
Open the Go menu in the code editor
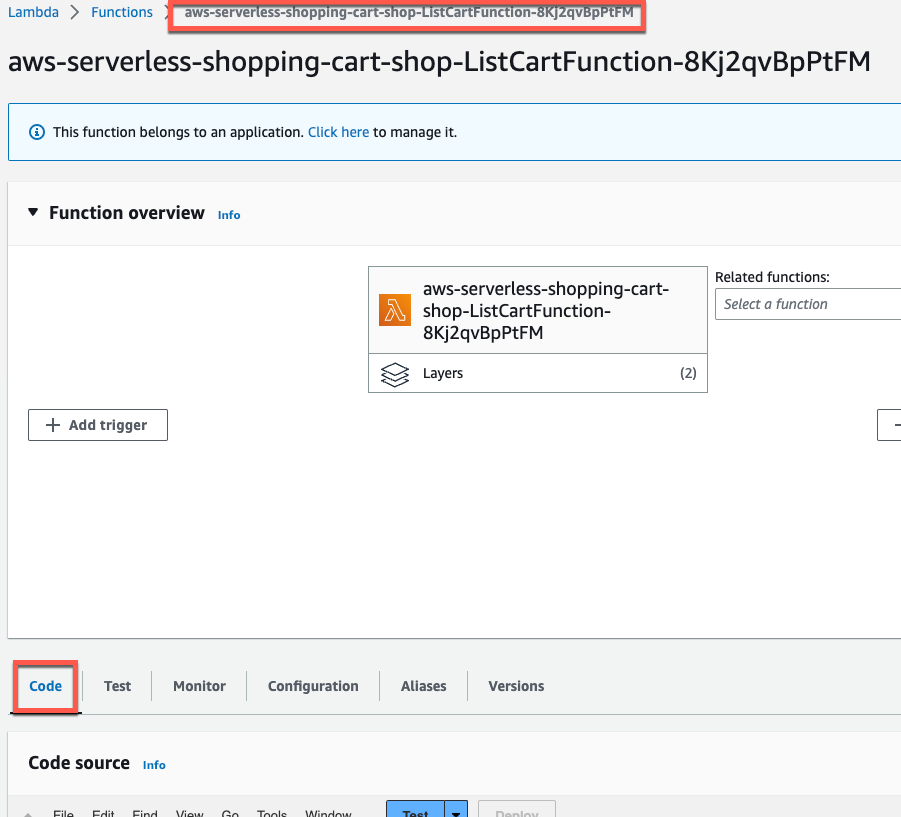pyautogui.click(x=230, y=812)
